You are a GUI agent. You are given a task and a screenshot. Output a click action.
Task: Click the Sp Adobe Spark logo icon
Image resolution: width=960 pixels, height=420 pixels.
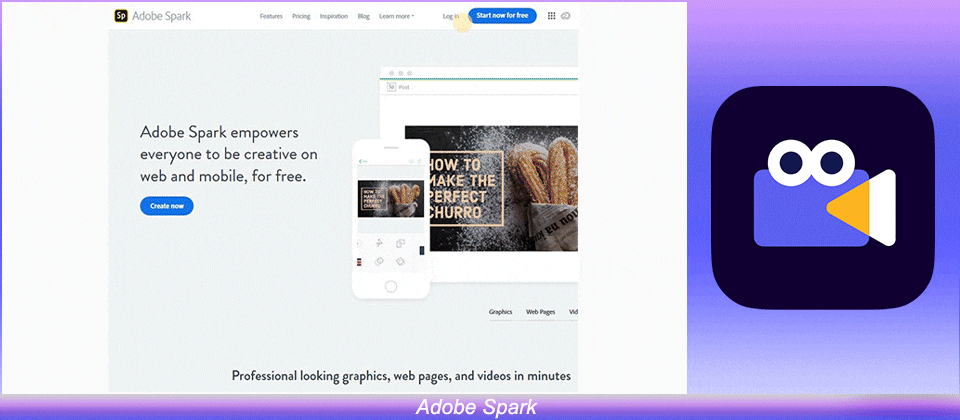coord(121,16)
